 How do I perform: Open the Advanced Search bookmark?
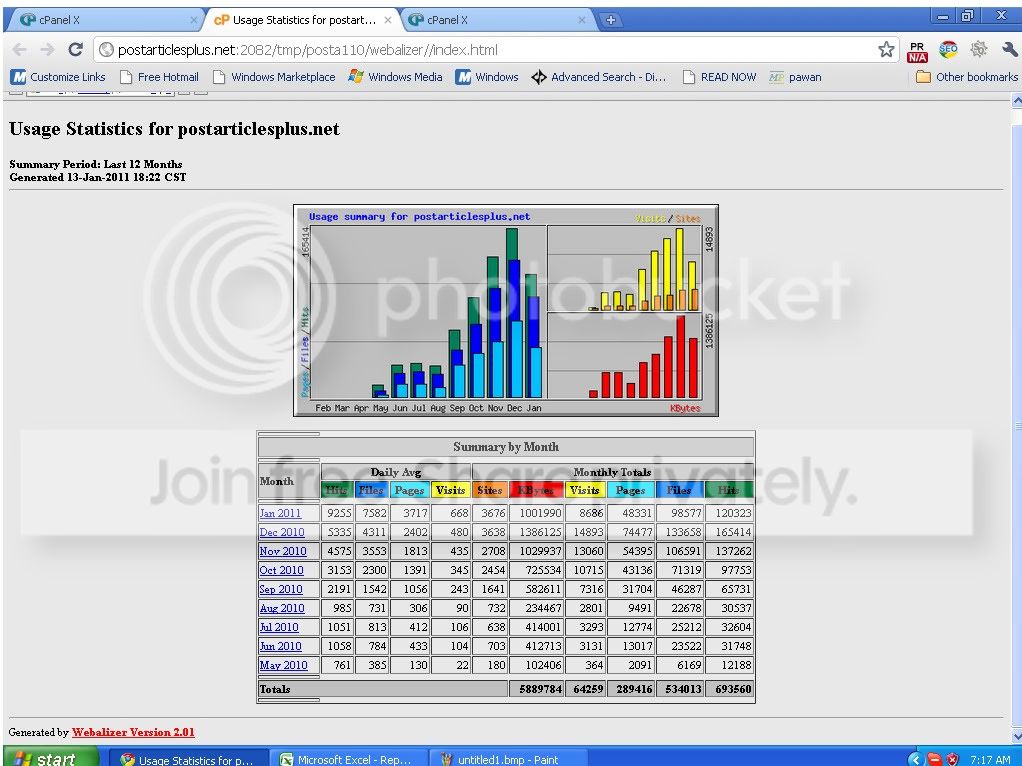click(599, 77)
